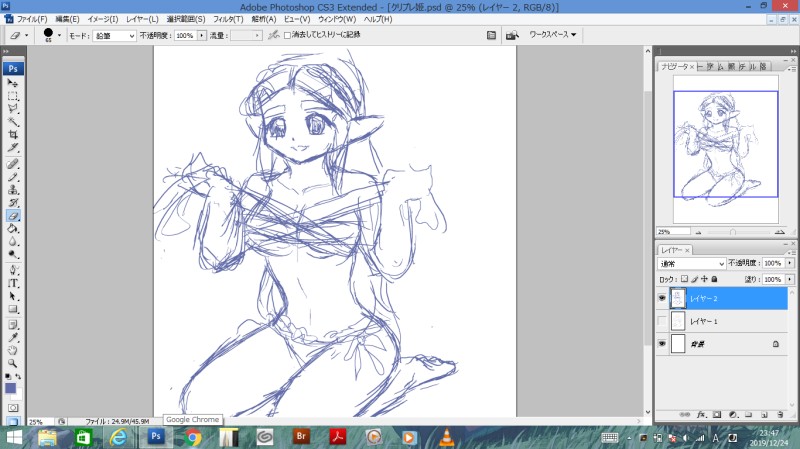Click the airbrush icon in options bar
Image resolution: width=800 pixels, height=449 pixels.
(273, 35)
